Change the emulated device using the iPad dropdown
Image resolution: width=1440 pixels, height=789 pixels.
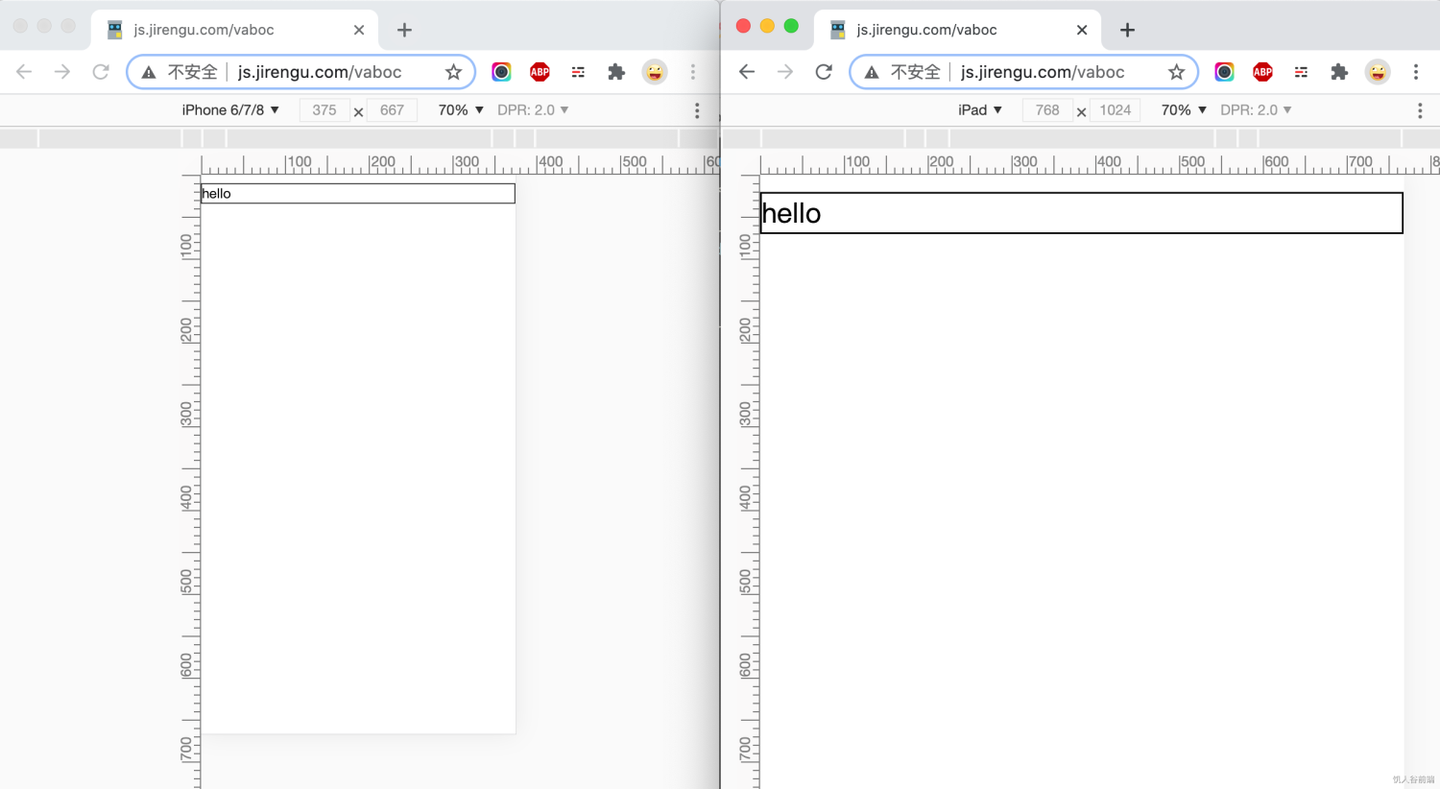[x=980, y=110]
